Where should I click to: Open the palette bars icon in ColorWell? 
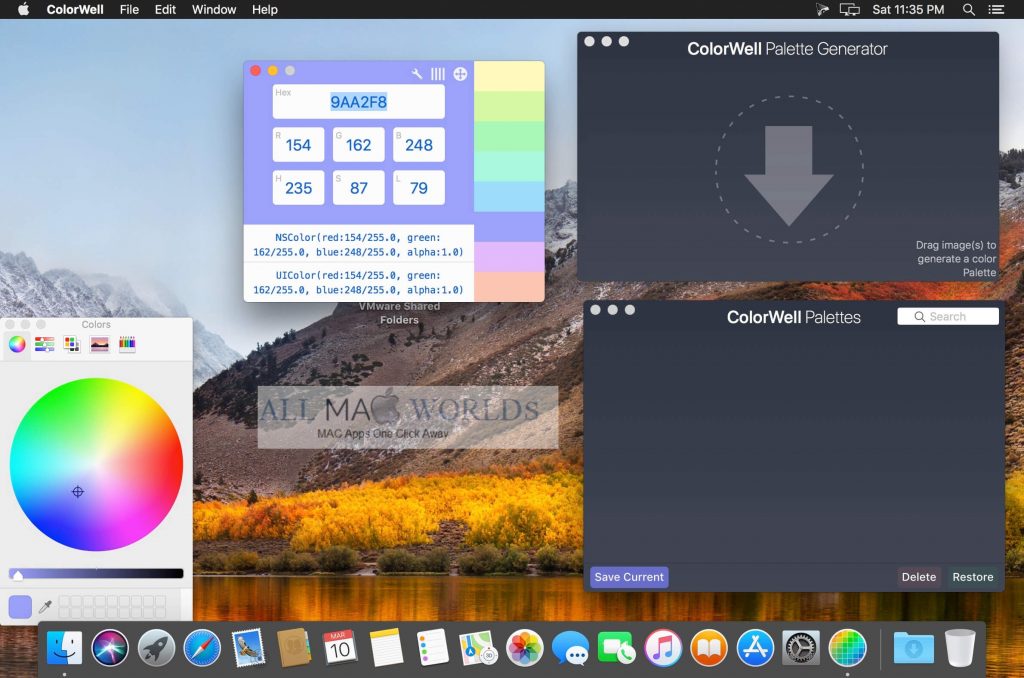(438, 74)
